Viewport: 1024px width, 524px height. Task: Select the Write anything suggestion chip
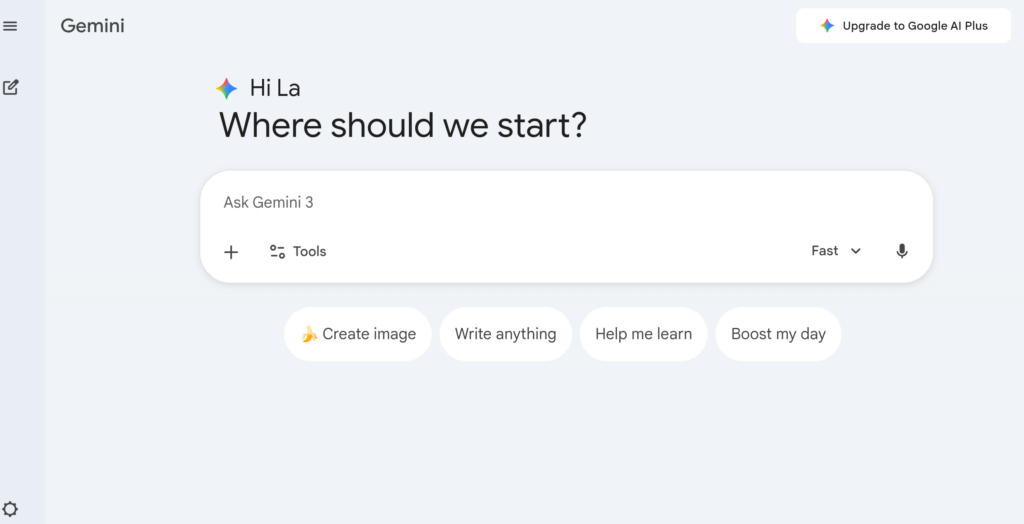click(x=505, y=334)
